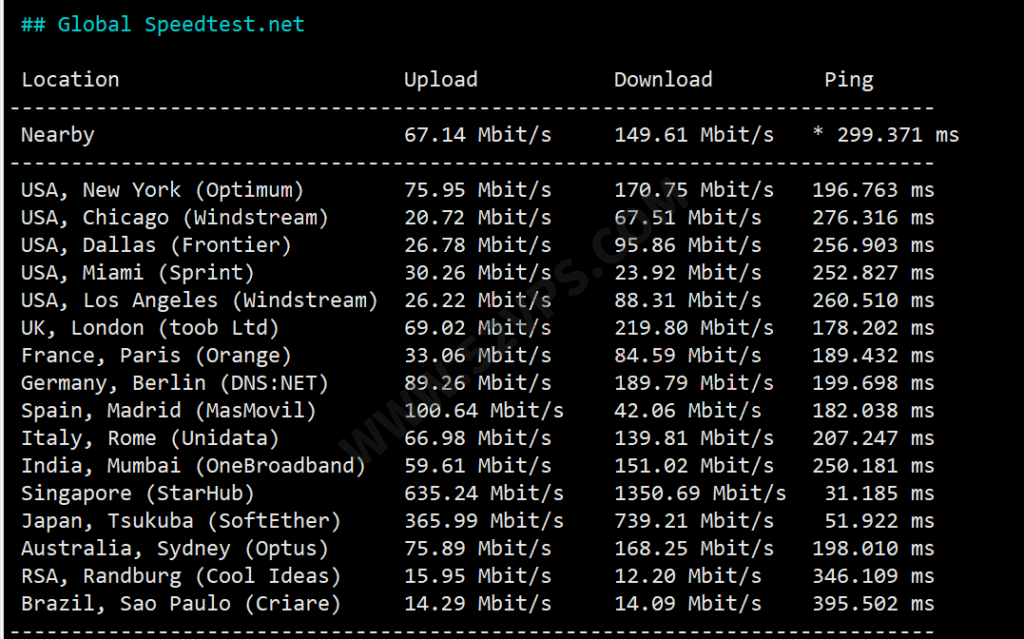Viewport: 1024px width, 639px height.
Task: Click Sao Paulo ping '395.502 ms'
Action: click(873, 602)
